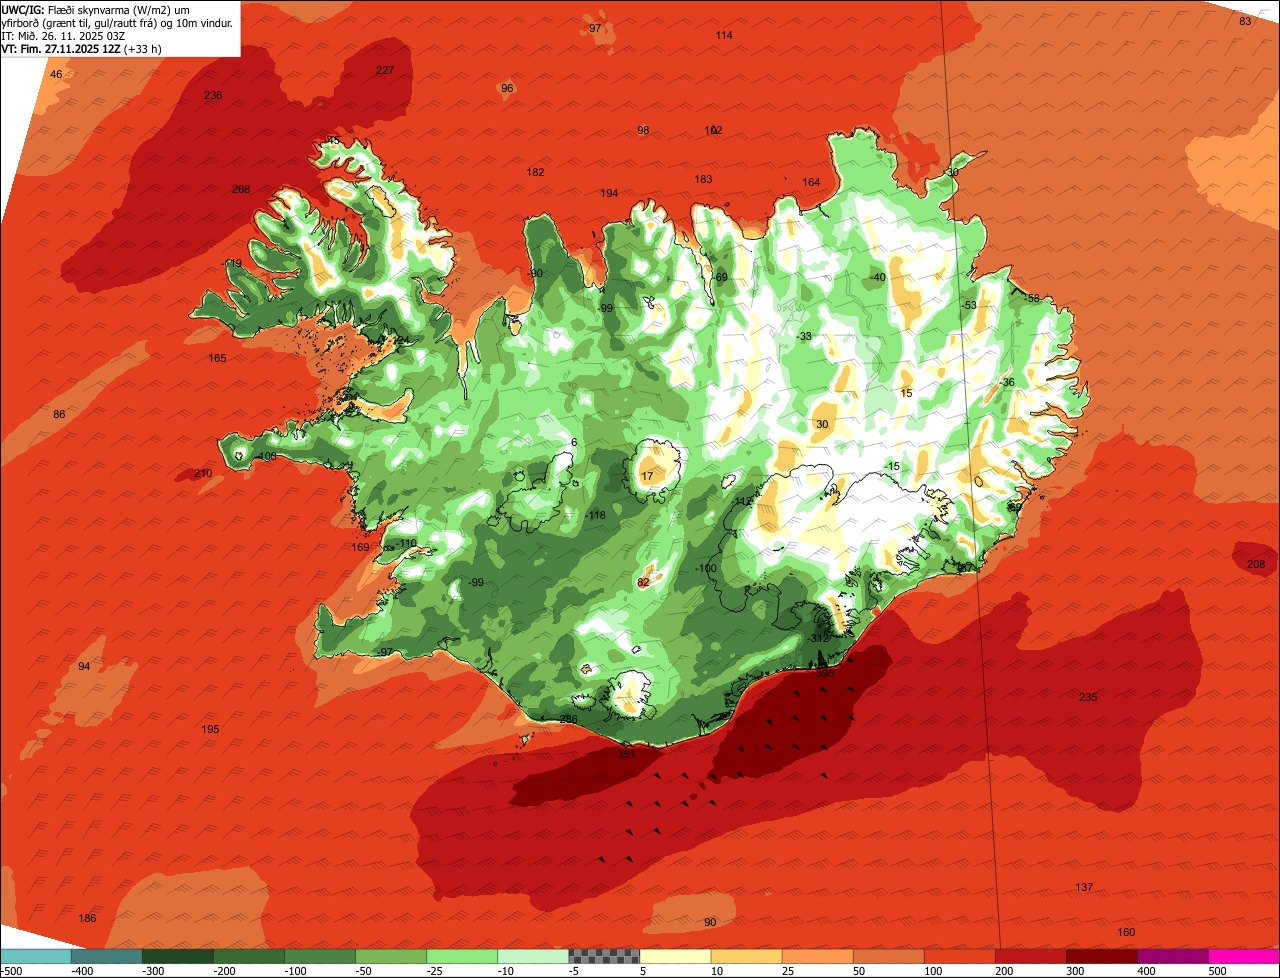Viewport: 1280px width, 978px height.
Task: Click the map value 210
Action: coord(203,473)
